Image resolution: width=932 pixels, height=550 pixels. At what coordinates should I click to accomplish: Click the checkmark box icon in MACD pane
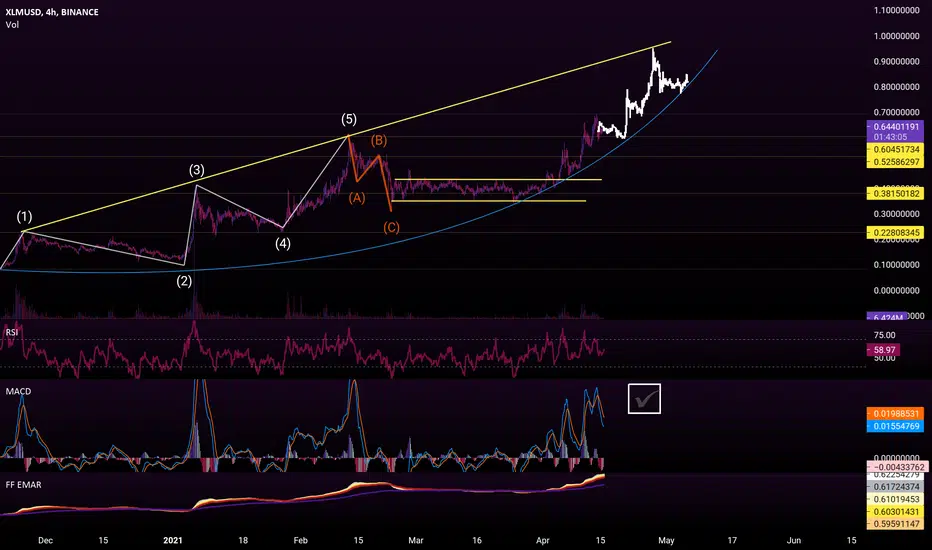coord(644,399)
